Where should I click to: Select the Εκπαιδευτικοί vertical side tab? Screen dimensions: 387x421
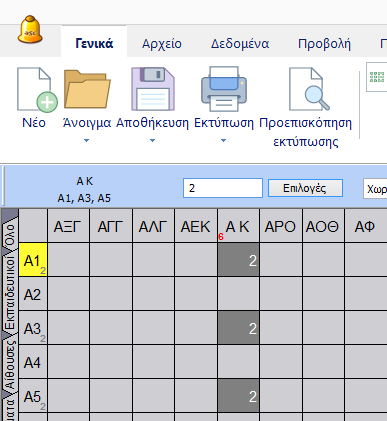coord(10,293)
